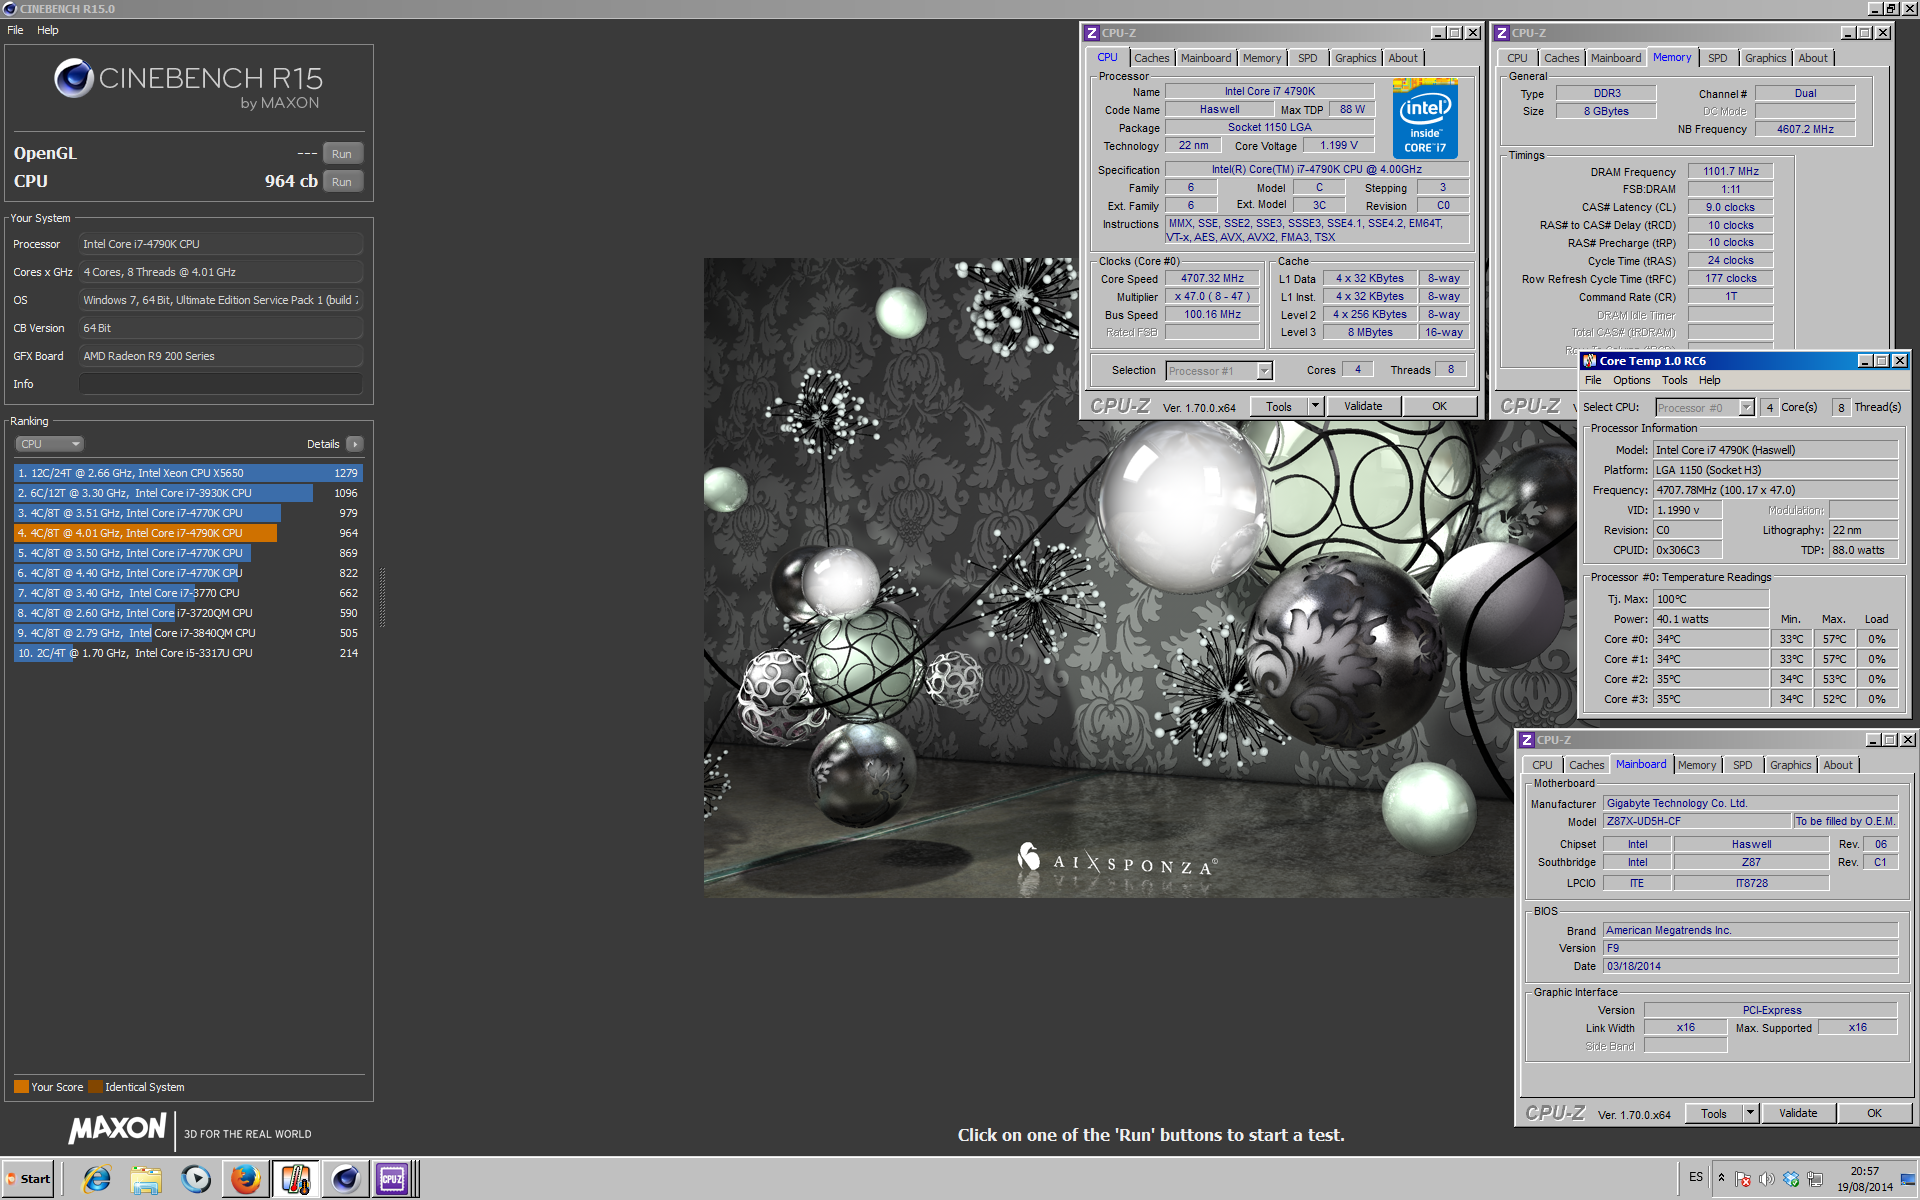This screenshot has width=1920, height=1200.
Task: Expand the ranking Details arrow
Action: point(355,444)
